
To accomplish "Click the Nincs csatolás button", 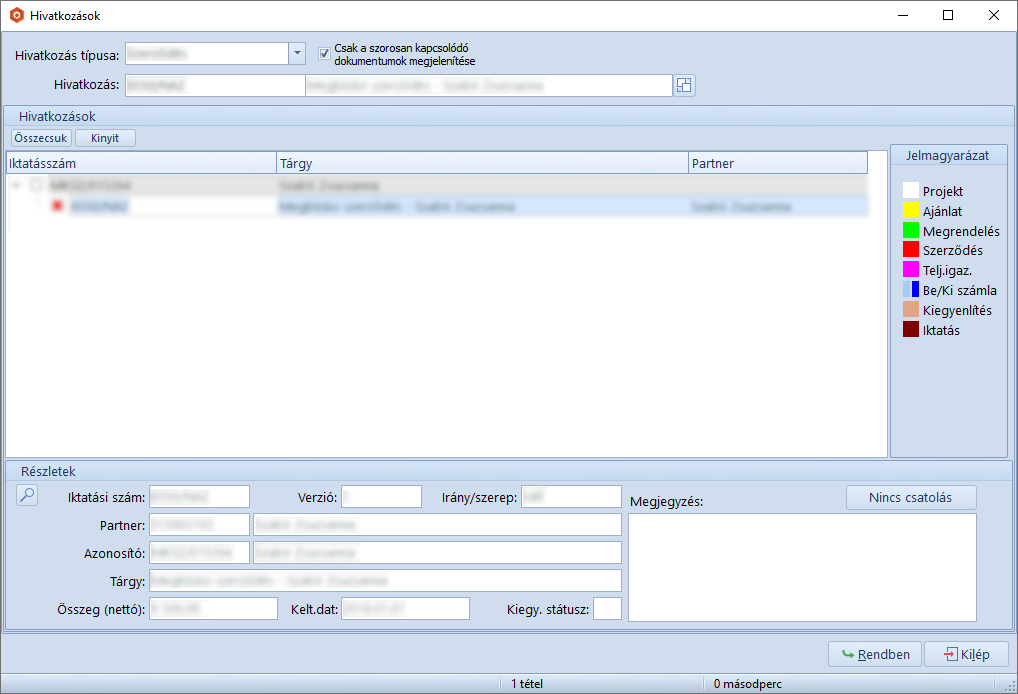I will pos(910,497).
